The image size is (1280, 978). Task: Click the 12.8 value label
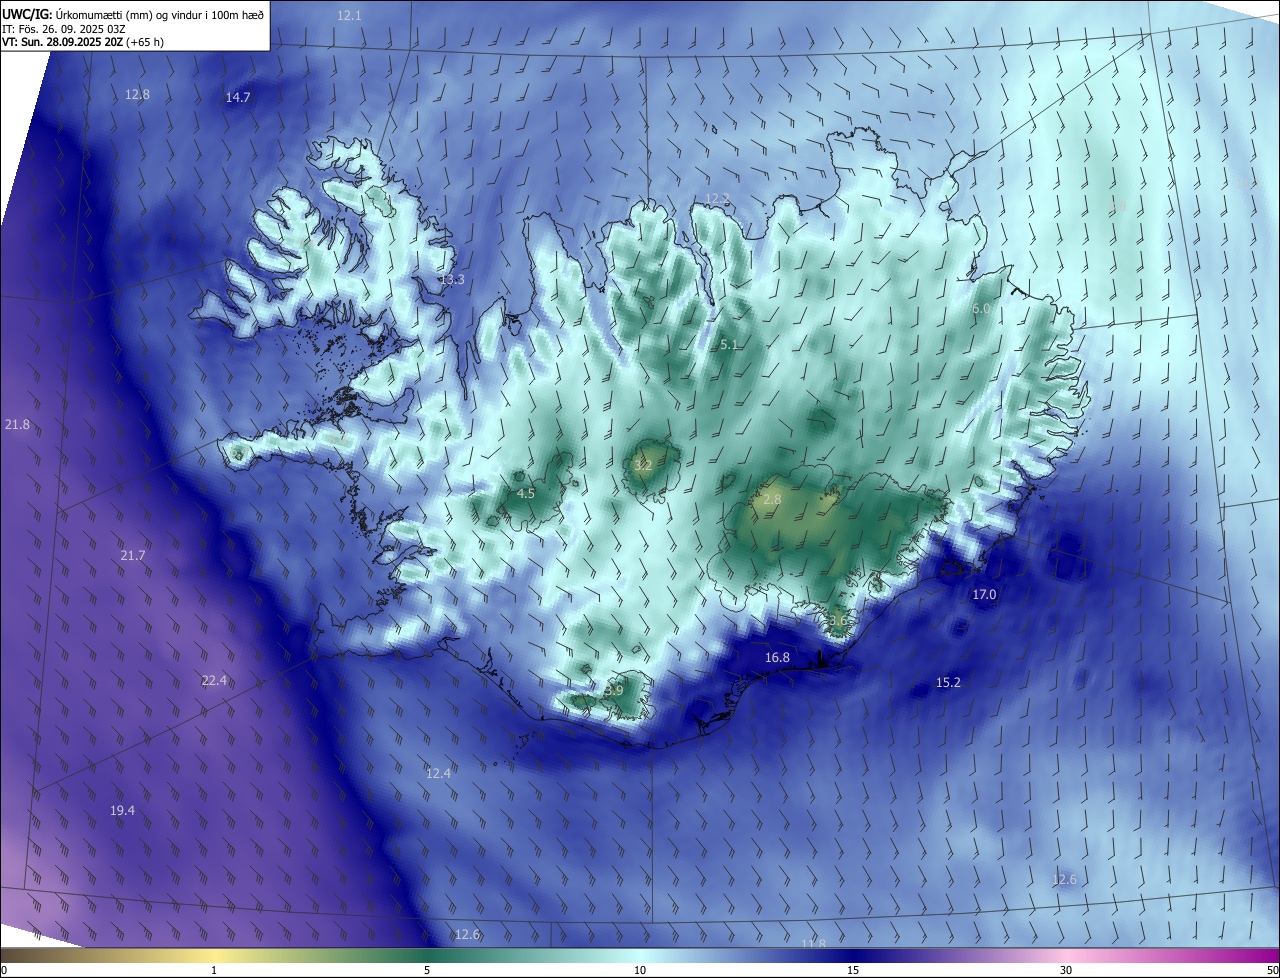(137, 94)
